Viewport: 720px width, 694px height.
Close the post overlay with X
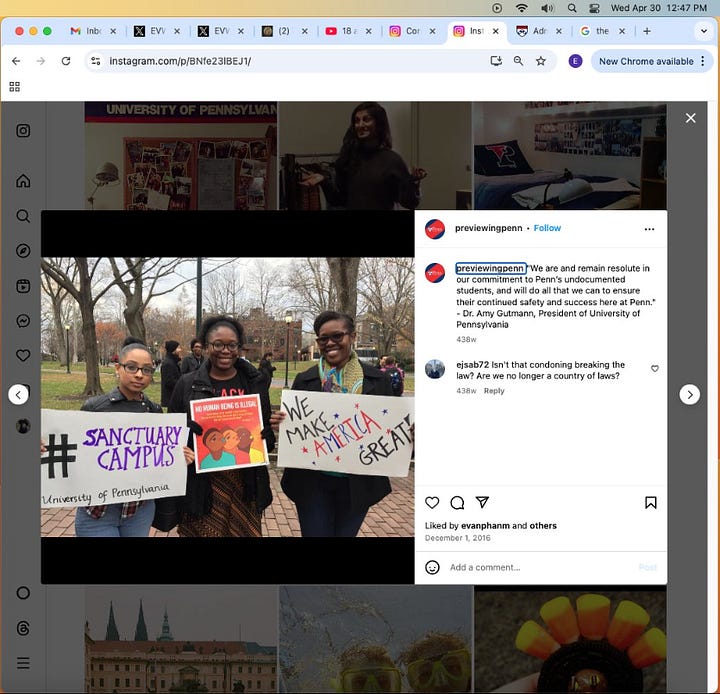(x=690, y=118)
